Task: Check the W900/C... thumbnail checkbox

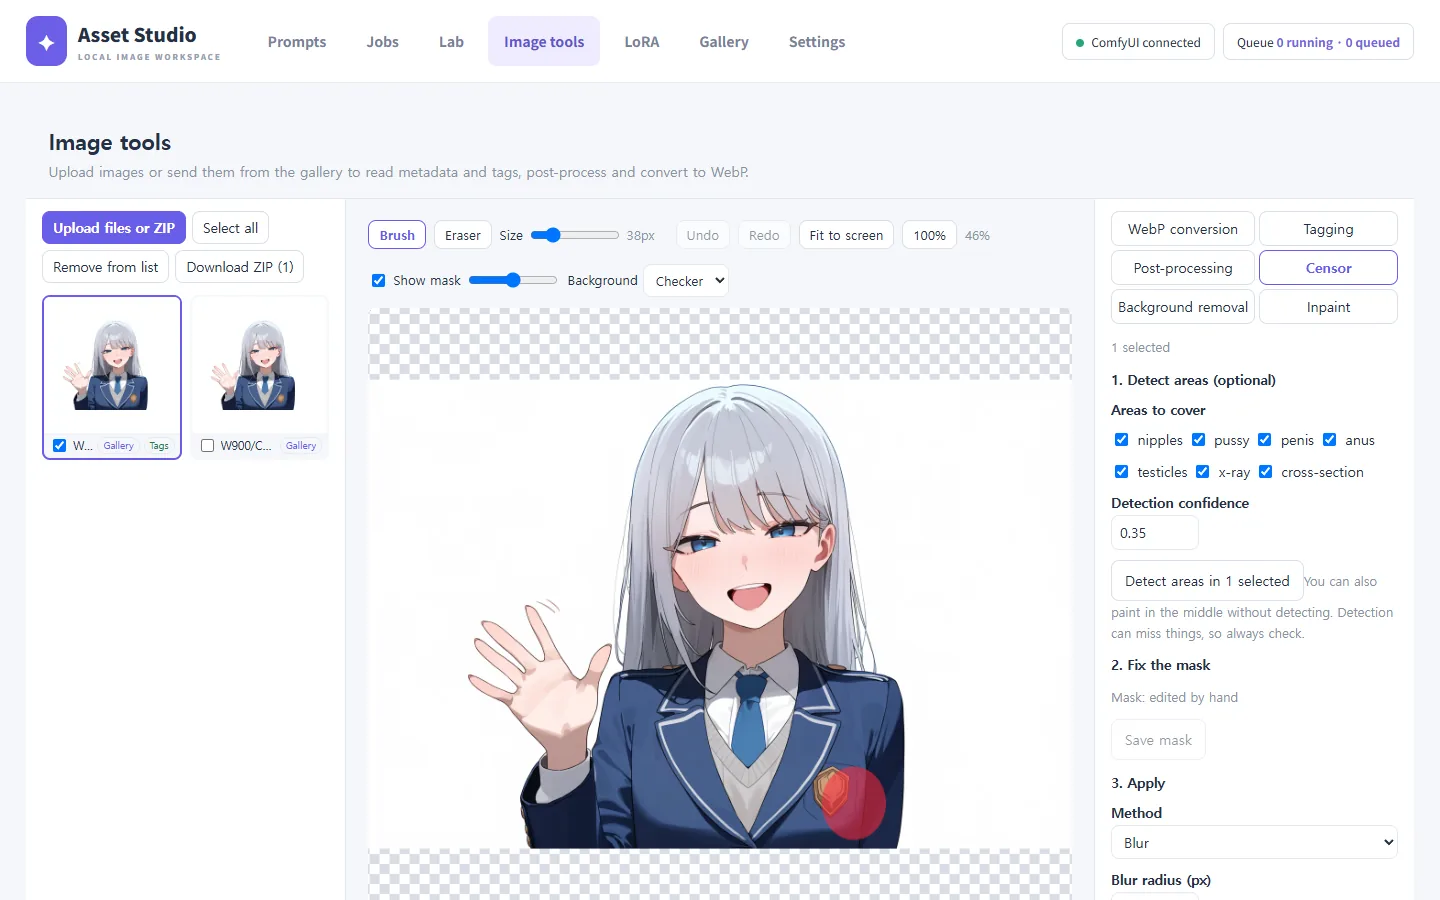Action: [207, 446]
